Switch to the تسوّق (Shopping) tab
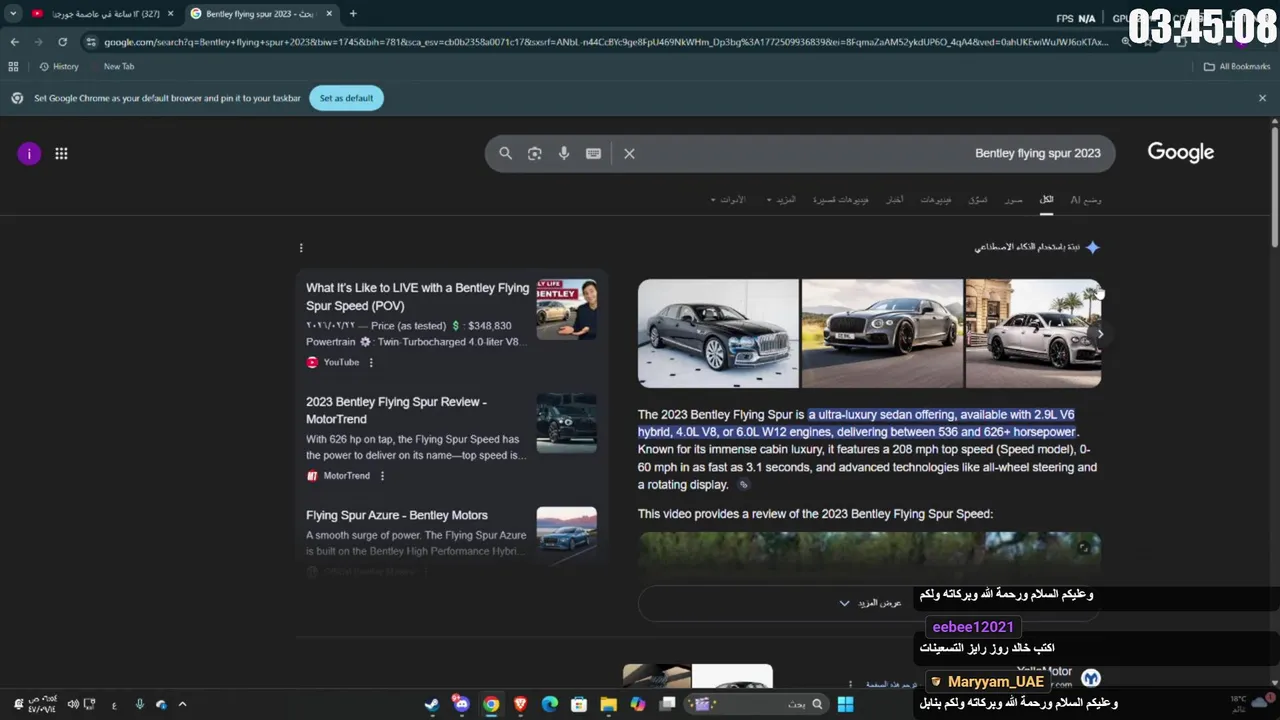1280x720 pixels. [978, 200]
